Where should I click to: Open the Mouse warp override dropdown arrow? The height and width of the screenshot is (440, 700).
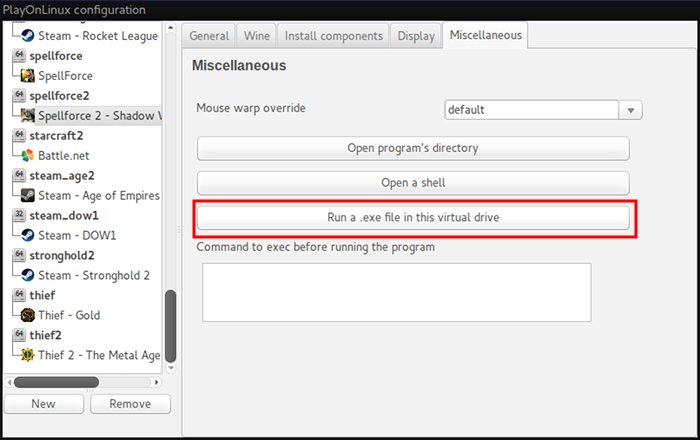[x=630, y=110]
